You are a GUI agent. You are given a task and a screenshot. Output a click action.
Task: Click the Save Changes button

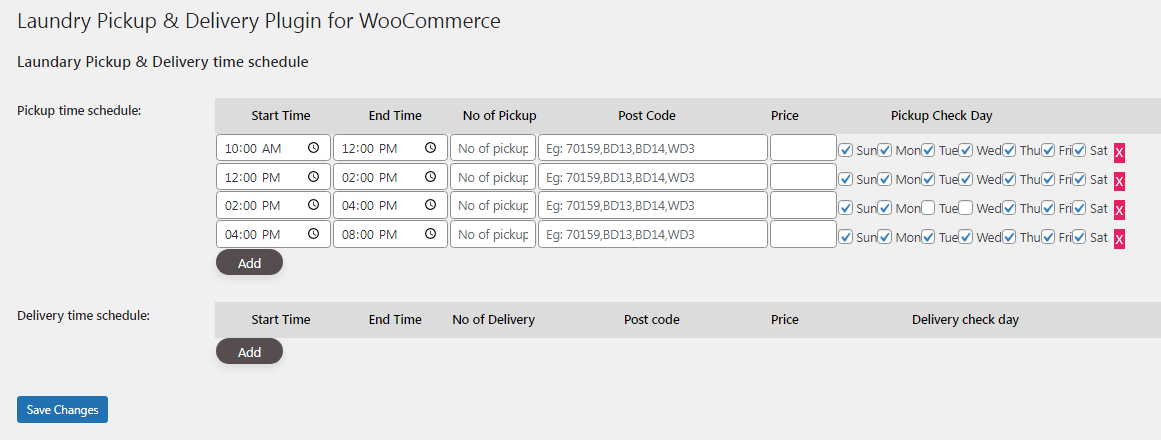62,410
